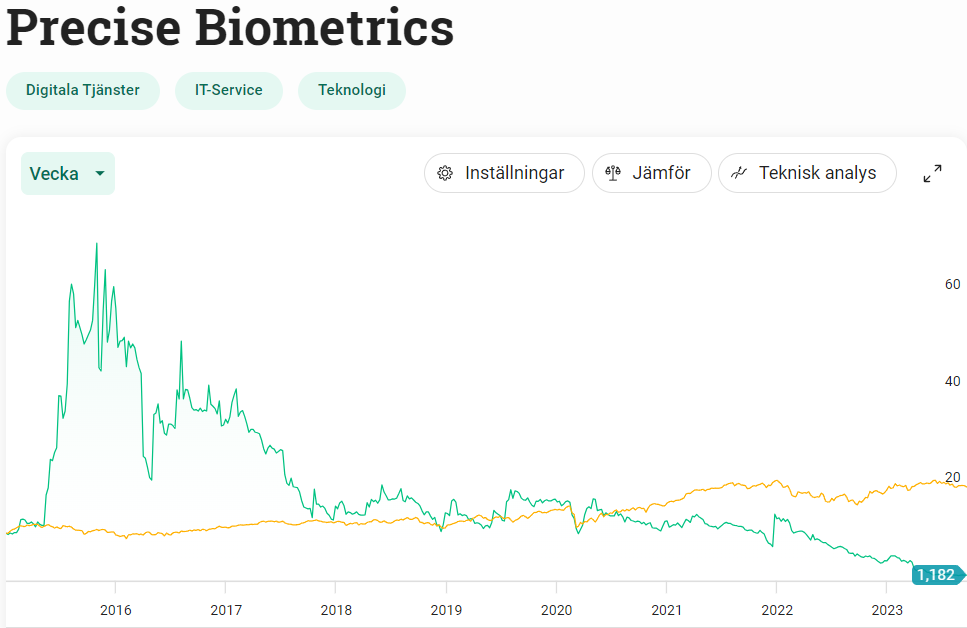Viewport: 967px width, 628px height.
Task: Click the settings gear icon
Action: tap(446, 173)
